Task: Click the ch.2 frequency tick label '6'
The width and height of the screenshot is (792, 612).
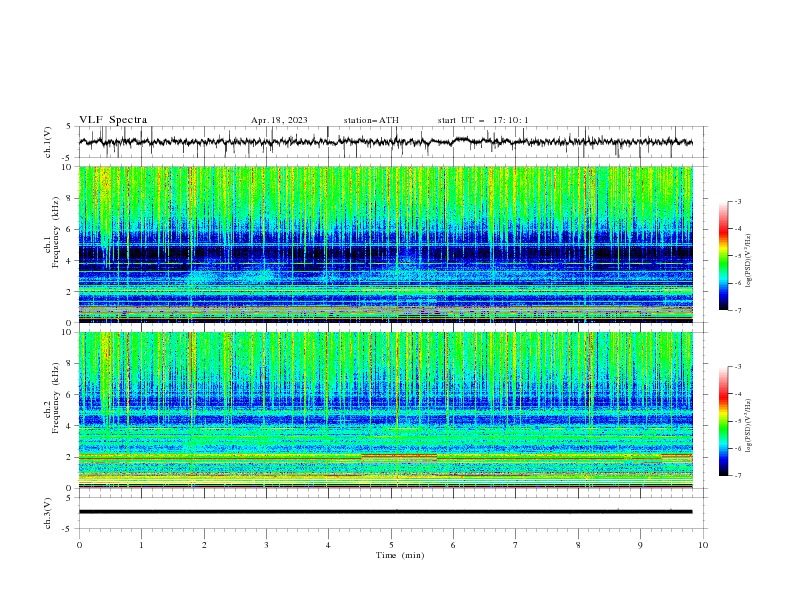Action: (x=71, y=395)
